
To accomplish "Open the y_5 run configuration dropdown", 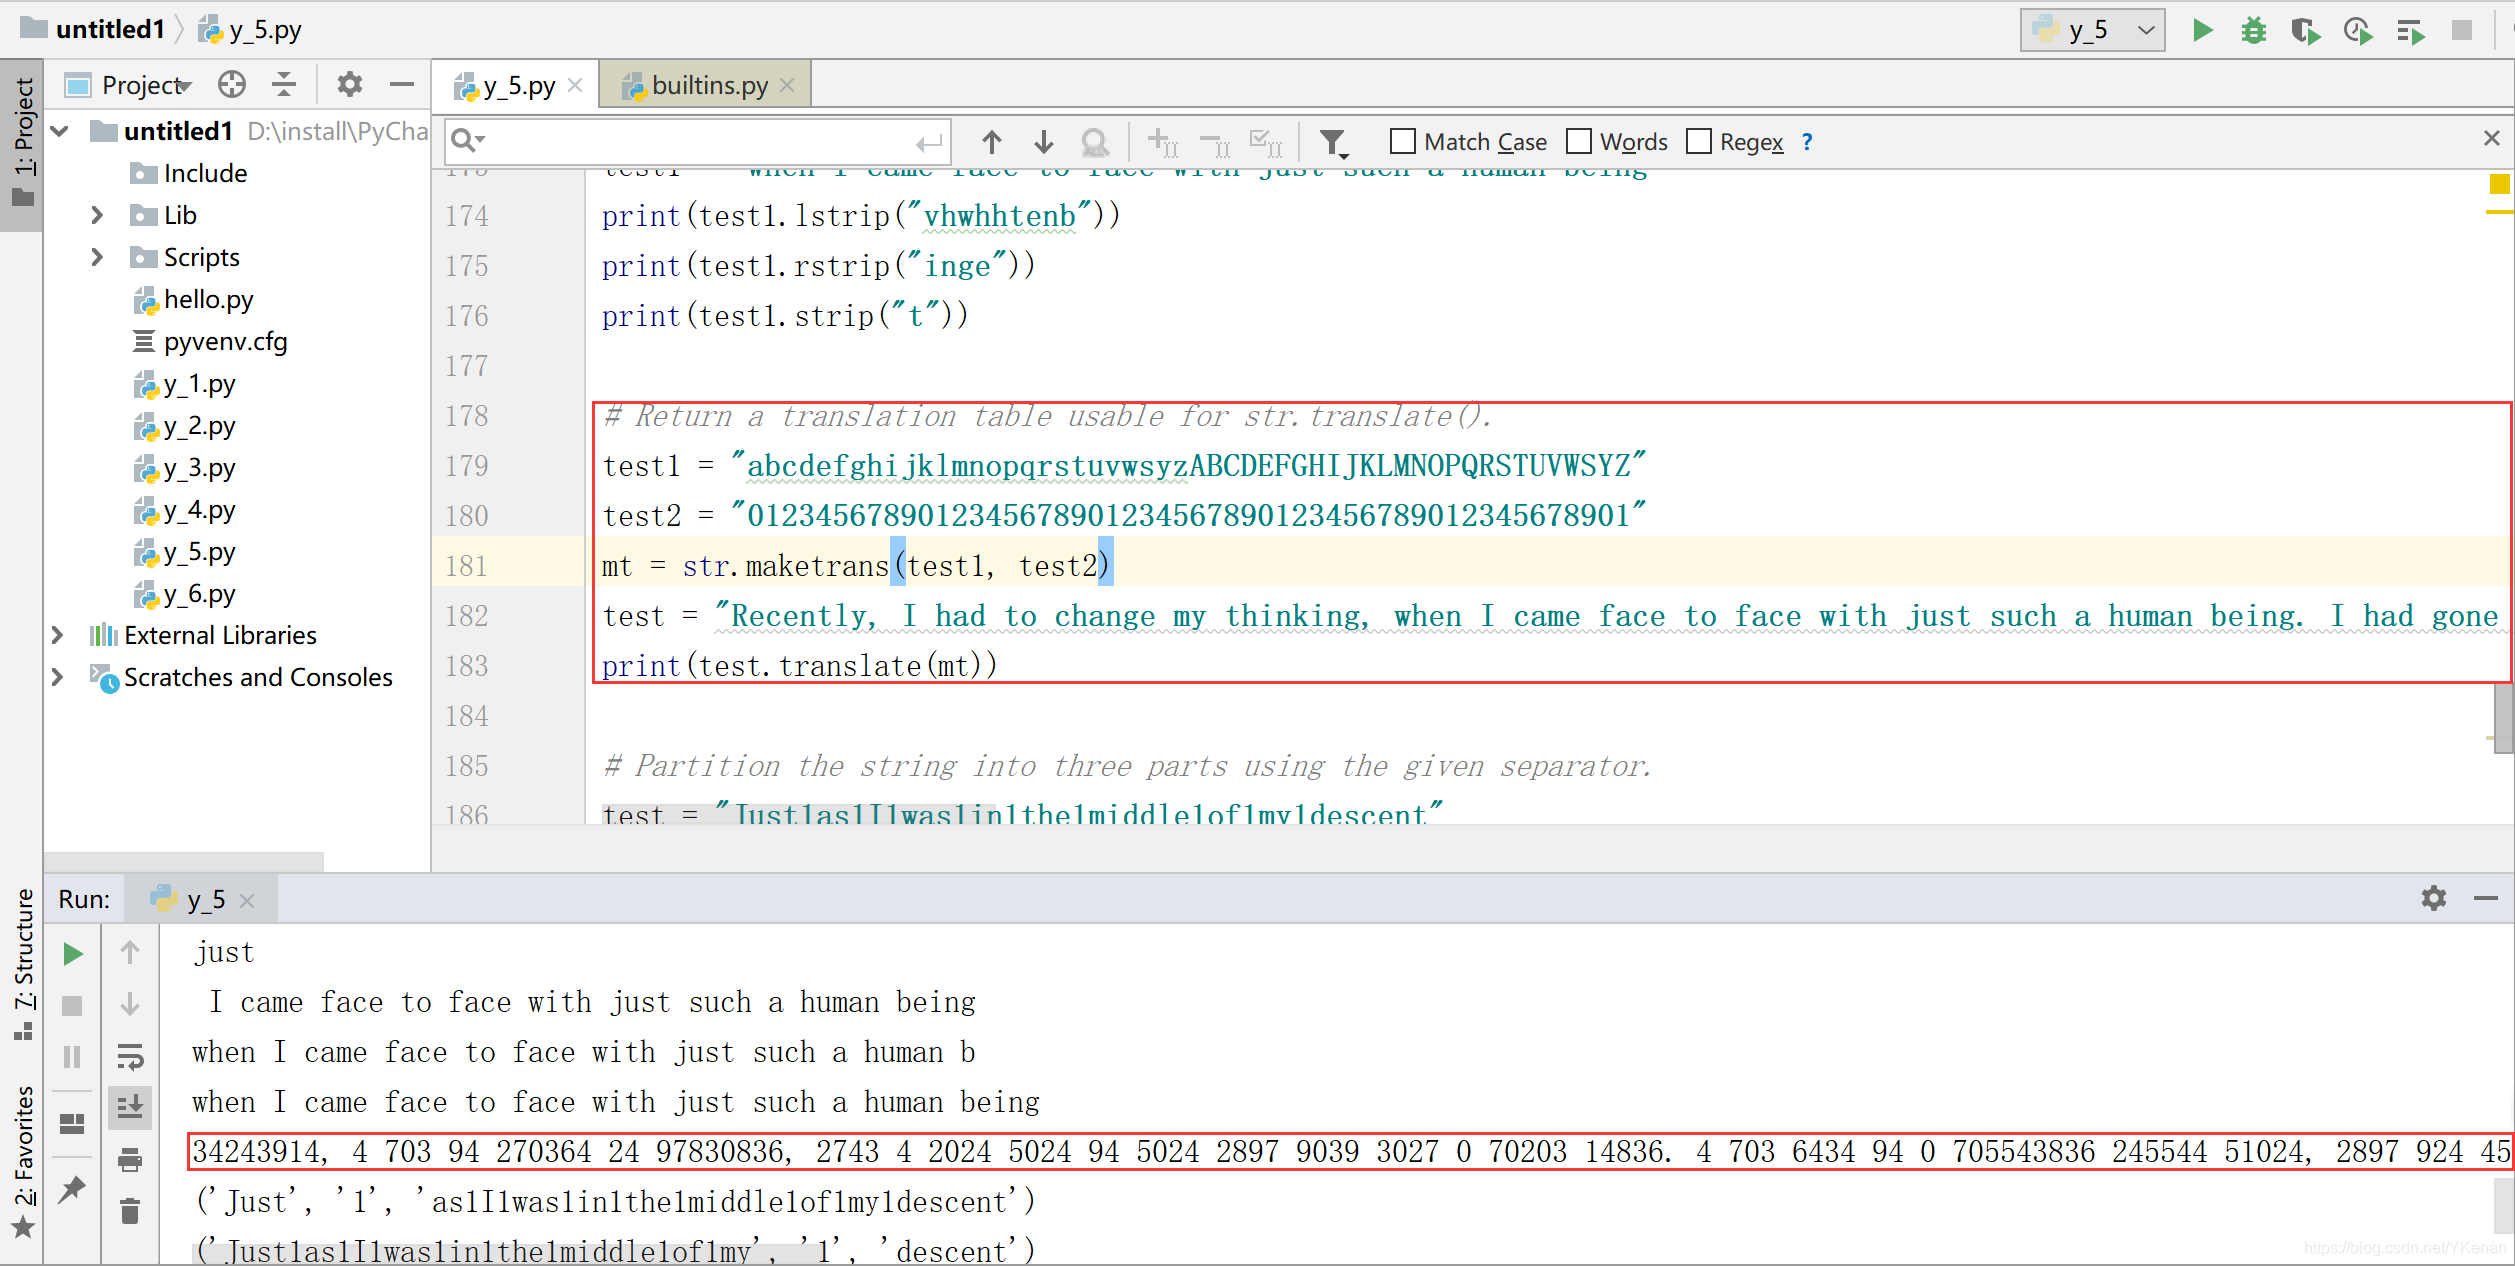I will click(x=2092, y=31).
